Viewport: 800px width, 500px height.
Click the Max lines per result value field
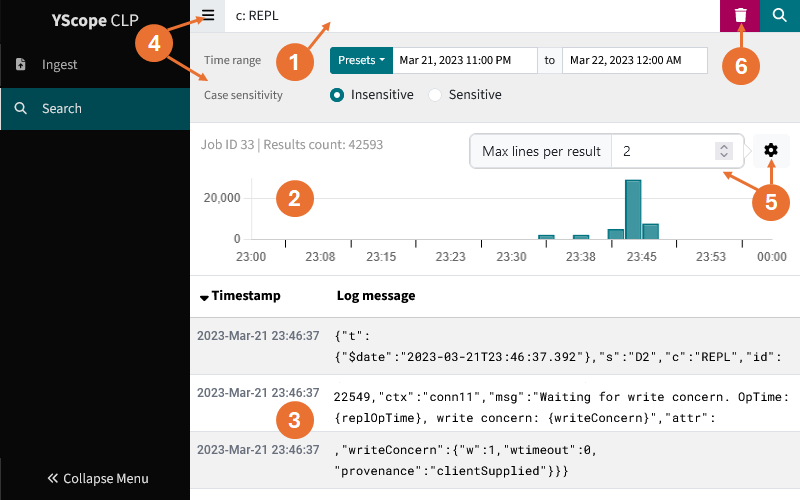663,151
